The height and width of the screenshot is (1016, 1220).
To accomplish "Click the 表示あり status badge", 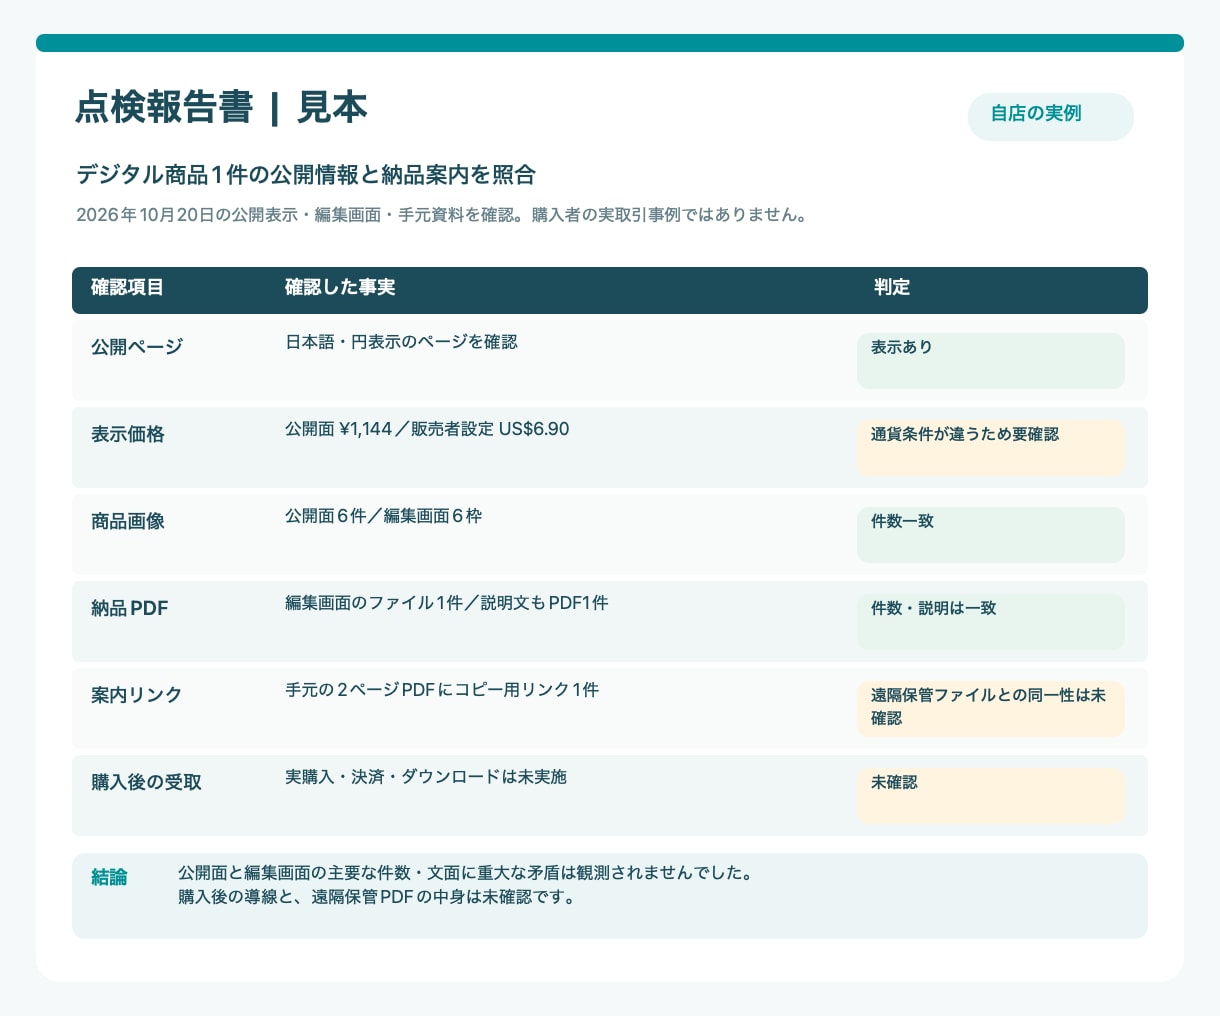I will (990, 361).
